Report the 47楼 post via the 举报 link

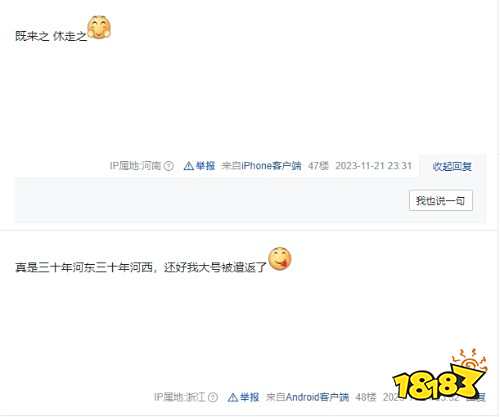pos(205,166)
